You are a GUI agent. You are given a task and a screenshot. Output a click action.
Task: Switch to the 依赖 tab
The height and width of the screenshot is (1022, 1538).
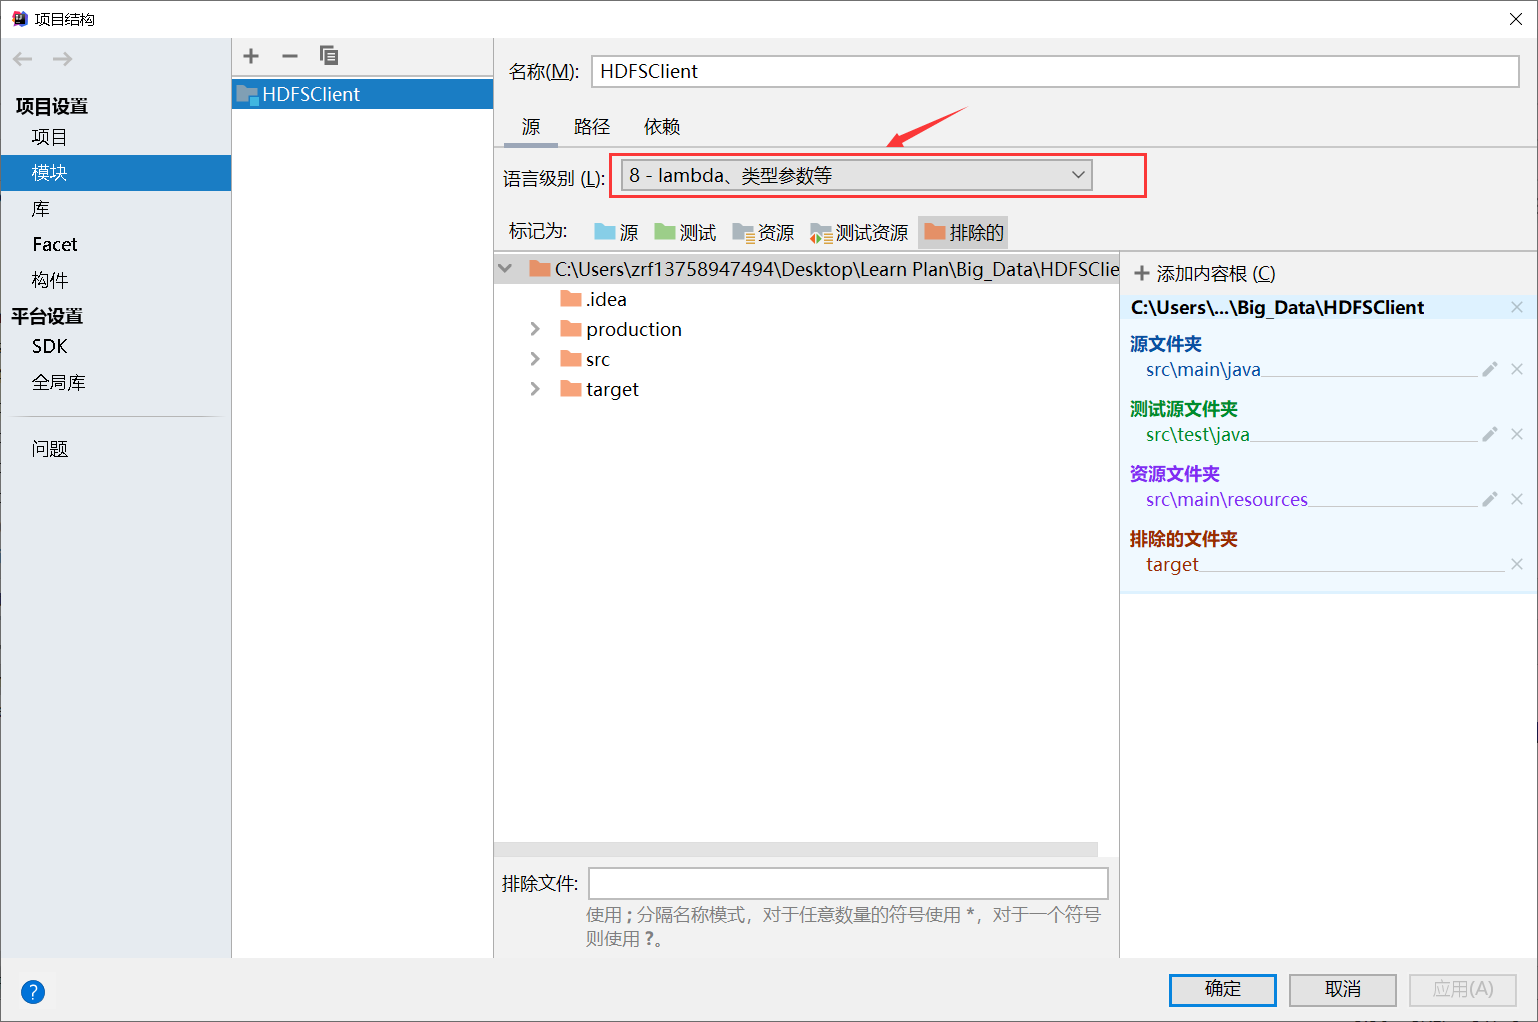[x=662, y=127]
